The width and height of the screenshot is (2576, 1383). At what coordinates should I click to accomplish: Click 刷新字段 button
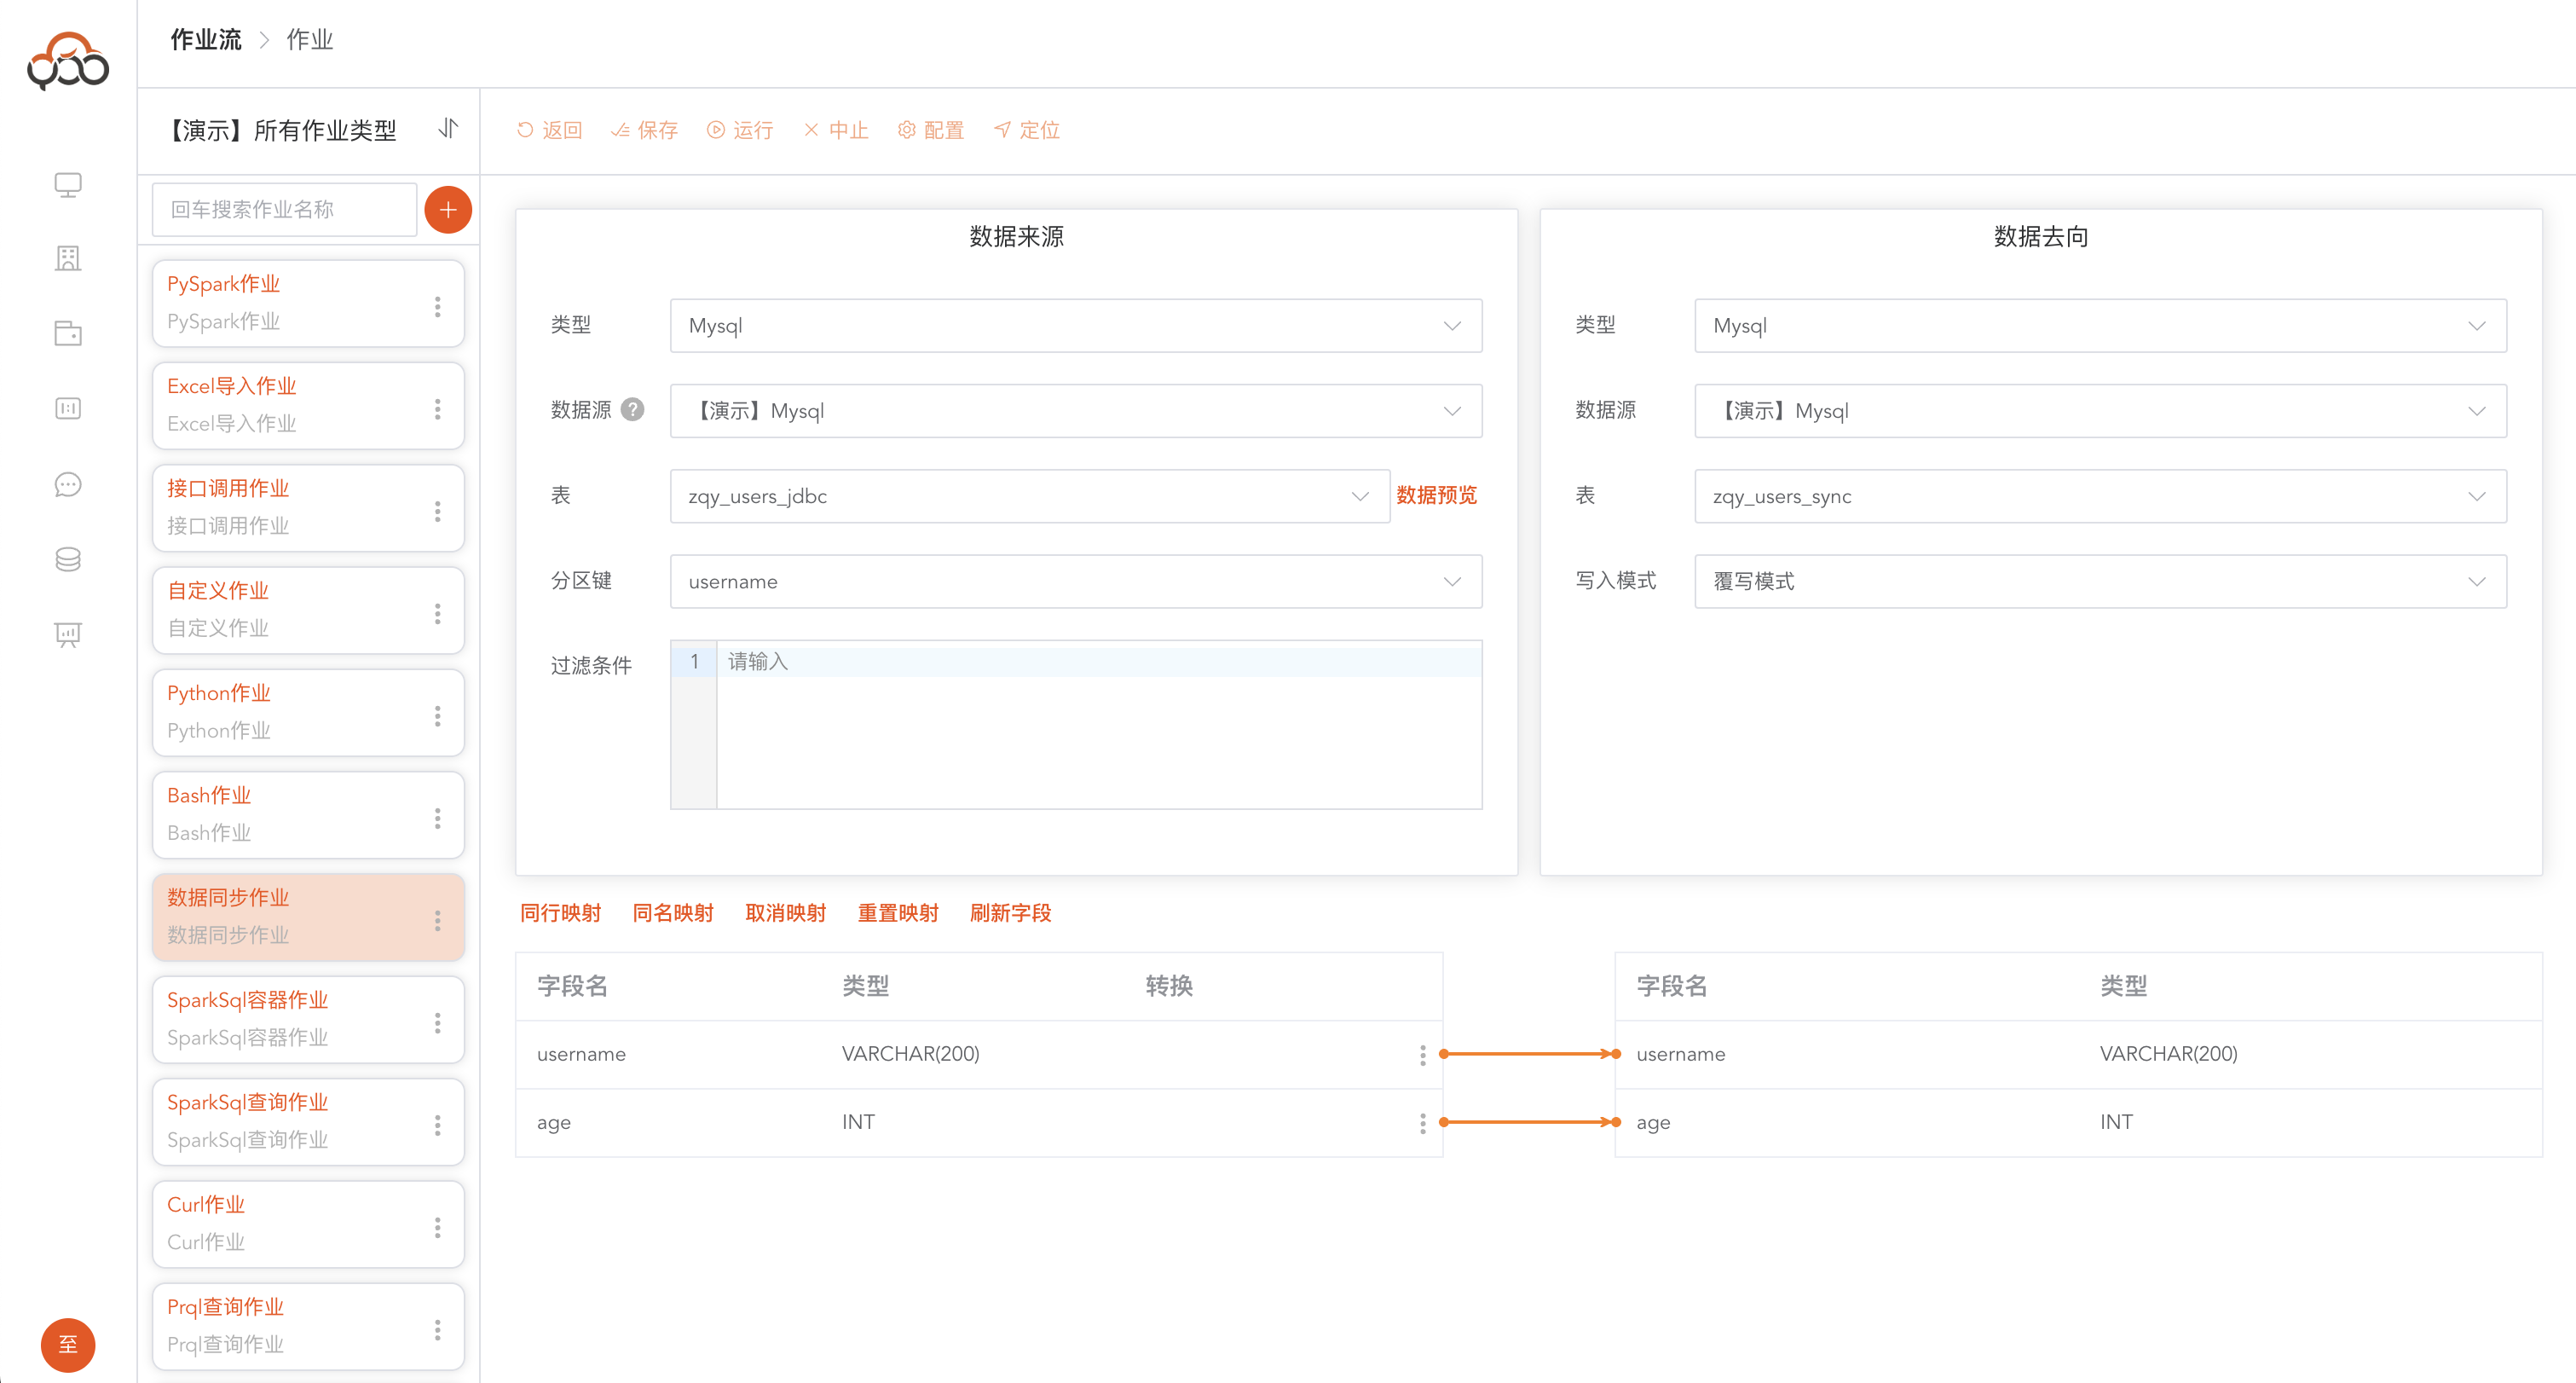pyautogui.click(x=1010, y=913)
